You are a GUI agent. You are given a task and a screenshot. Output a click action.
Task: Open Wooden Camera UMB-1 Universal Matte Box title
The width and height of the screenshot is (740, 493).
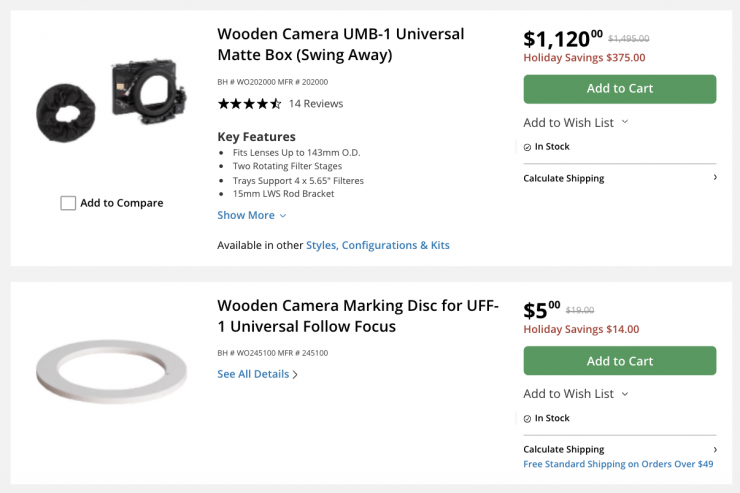coord(340,44)
